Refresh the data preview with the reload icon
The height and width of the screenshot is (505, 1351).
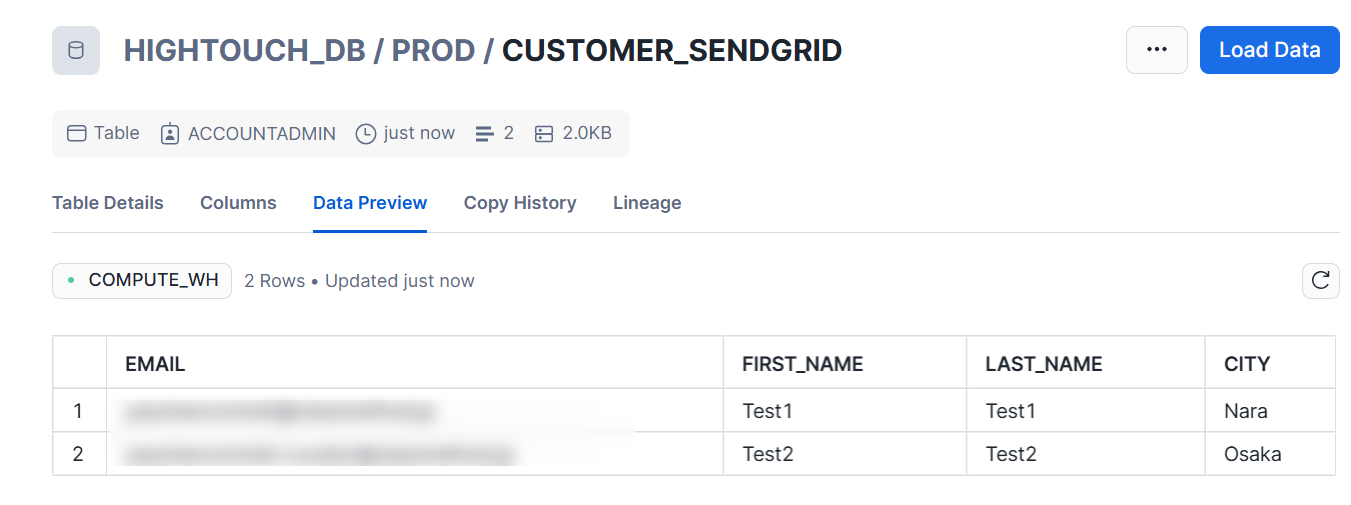1320,281
